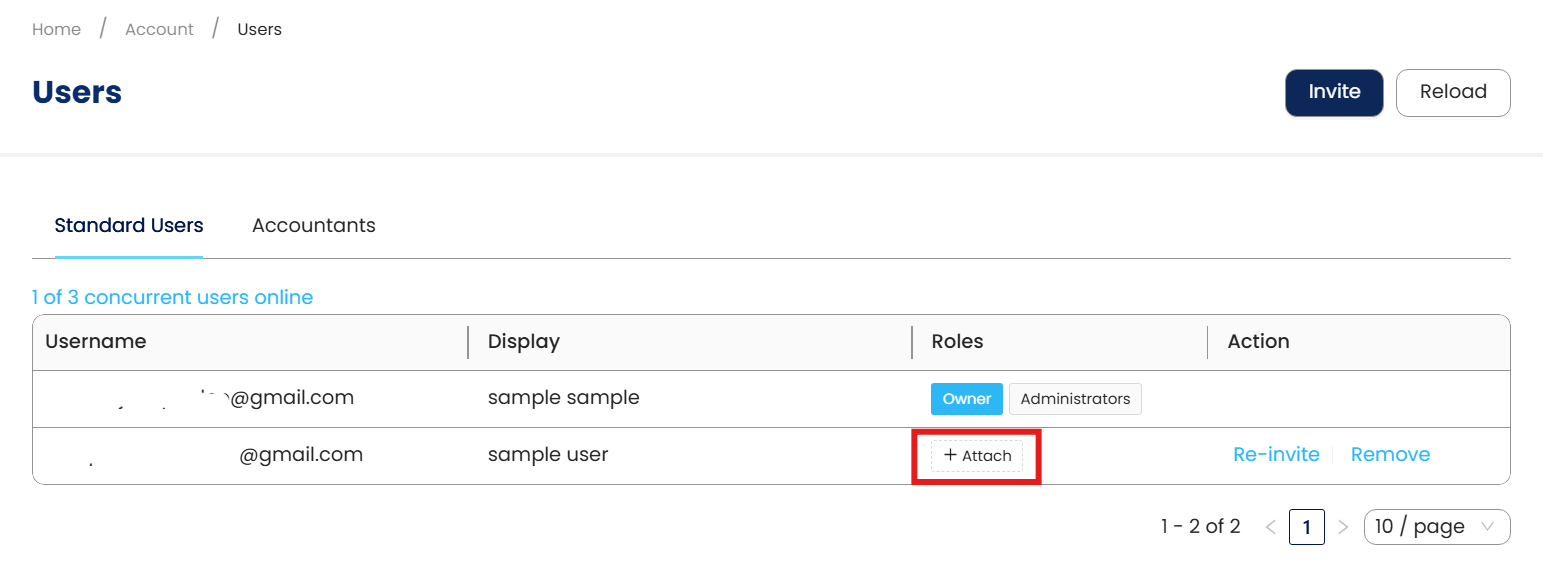Click the Owner role tag
The height and width of the screenshot is (577, 1543).
click(967, 399)
